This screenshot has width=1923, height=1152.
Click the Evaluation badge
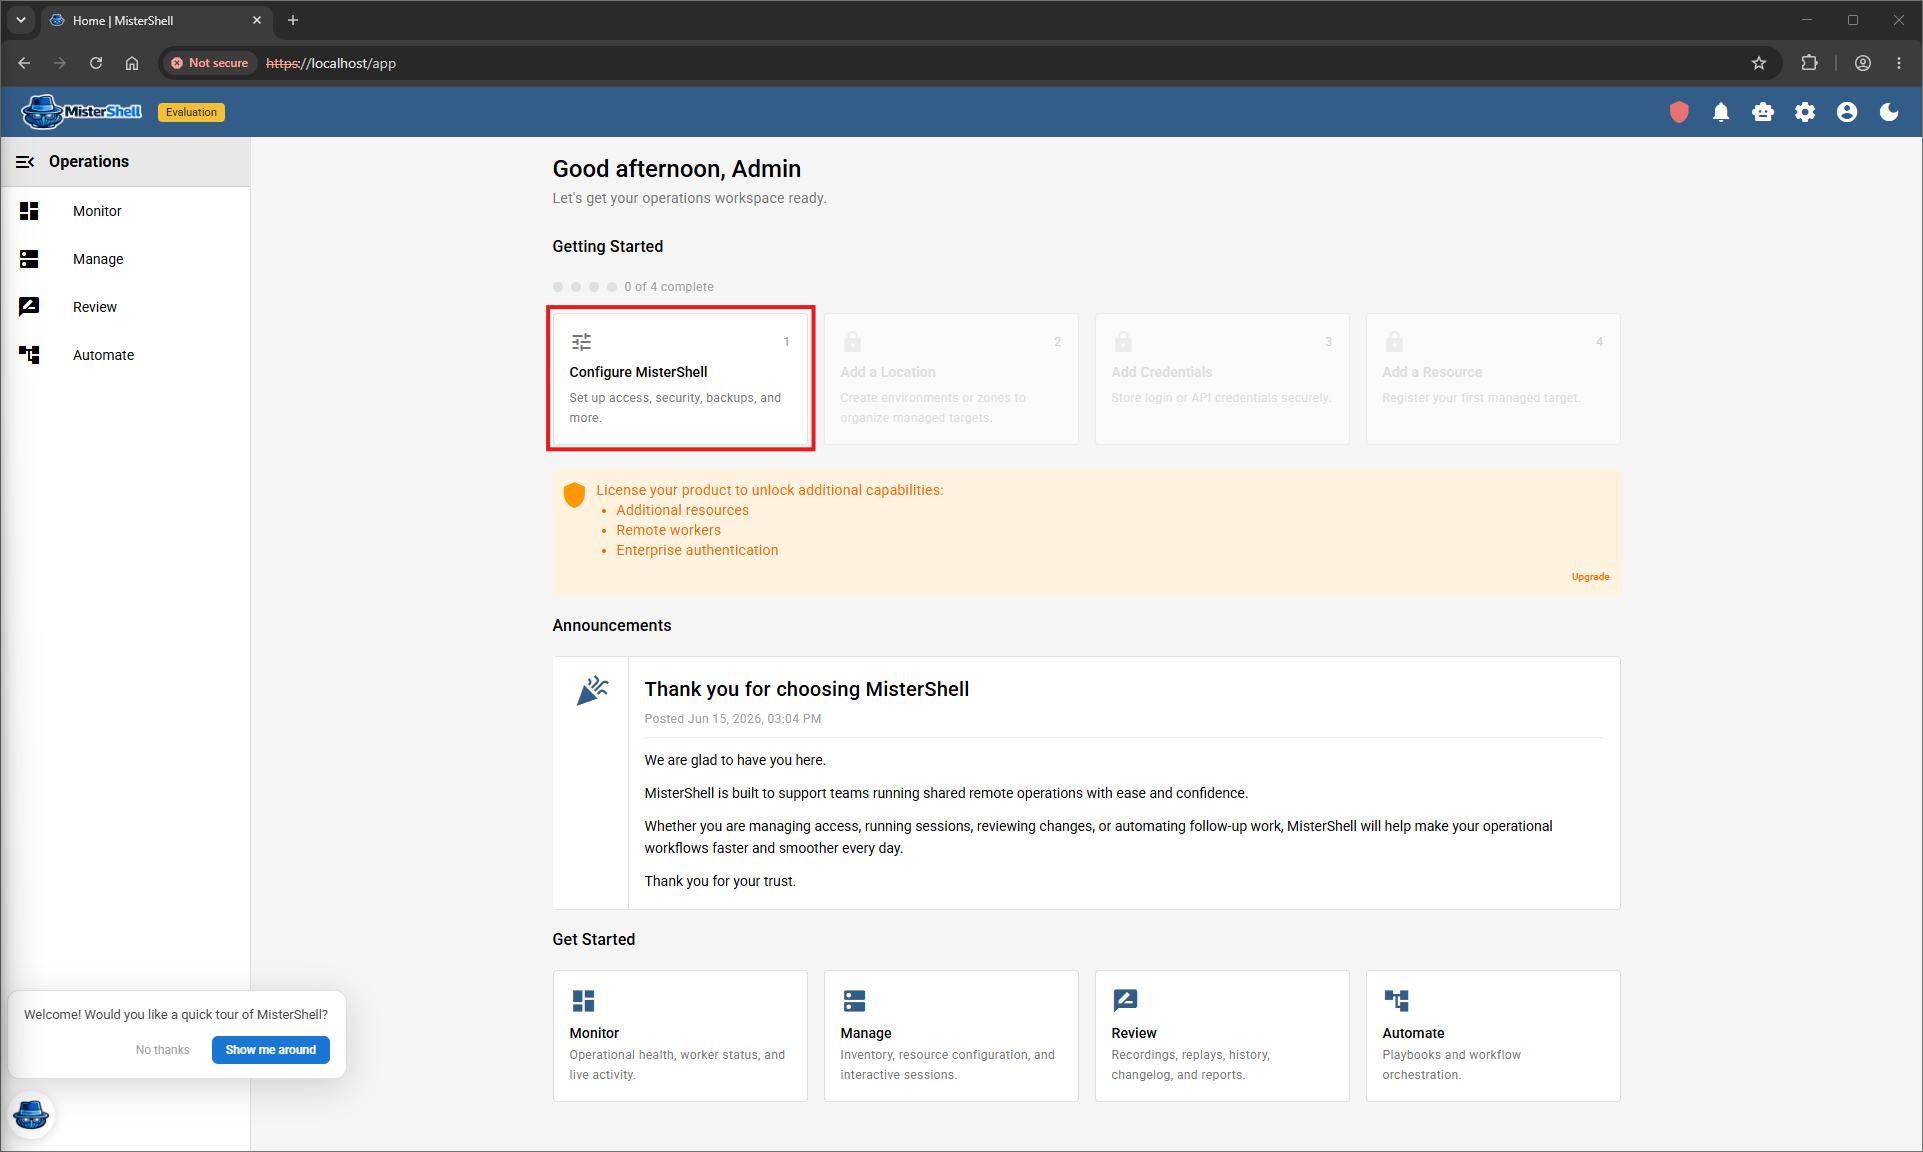(191, 112)
